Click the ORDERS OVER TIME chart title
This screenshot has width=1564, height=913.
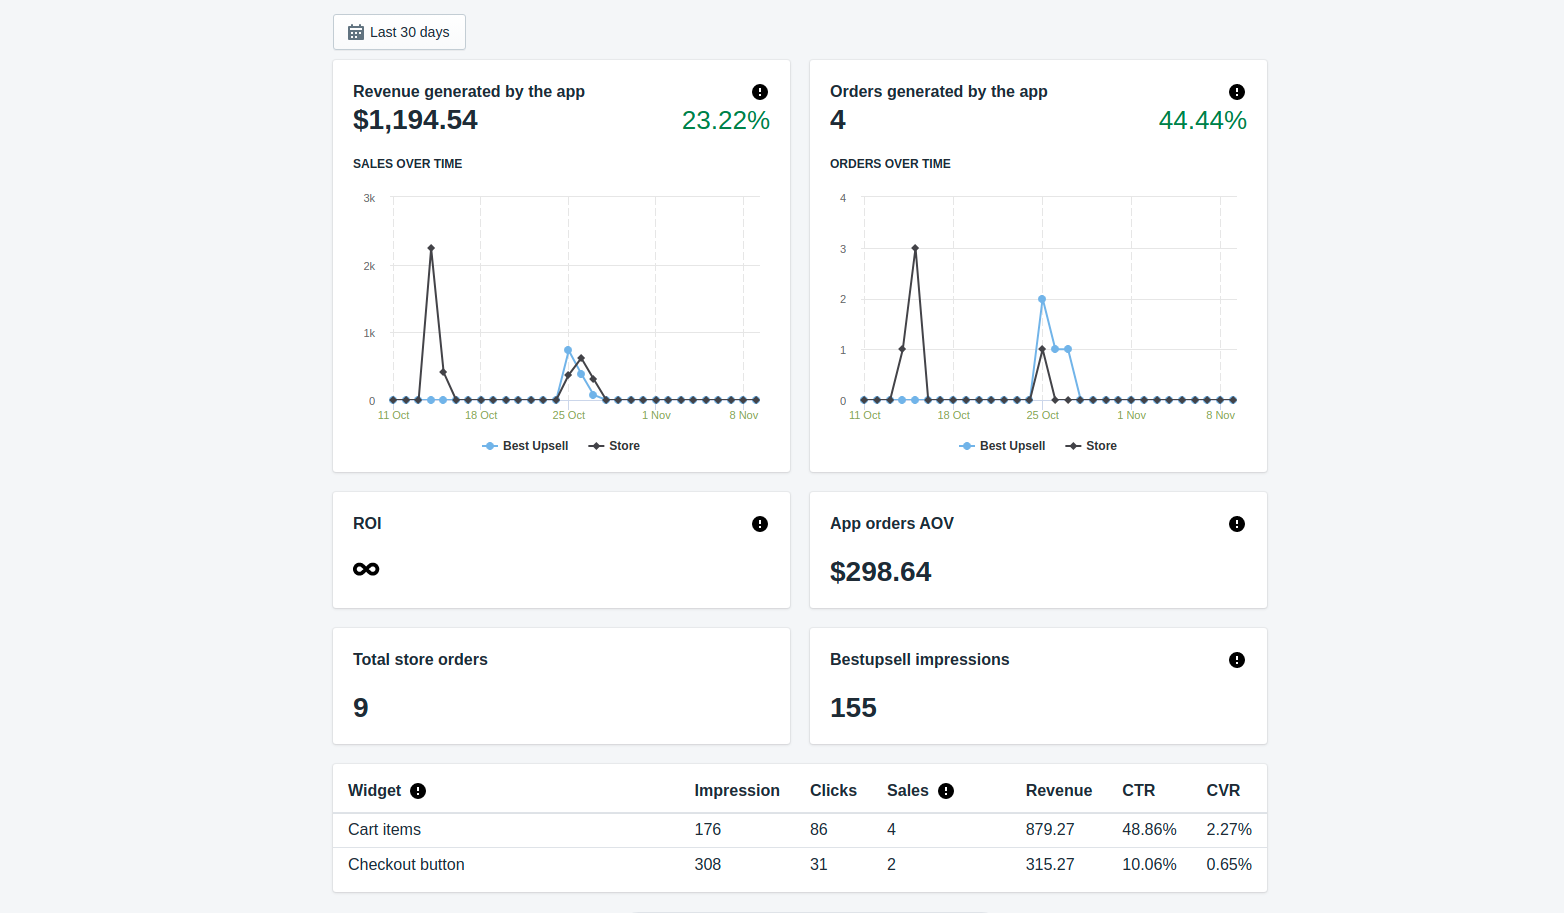point(890,164)
